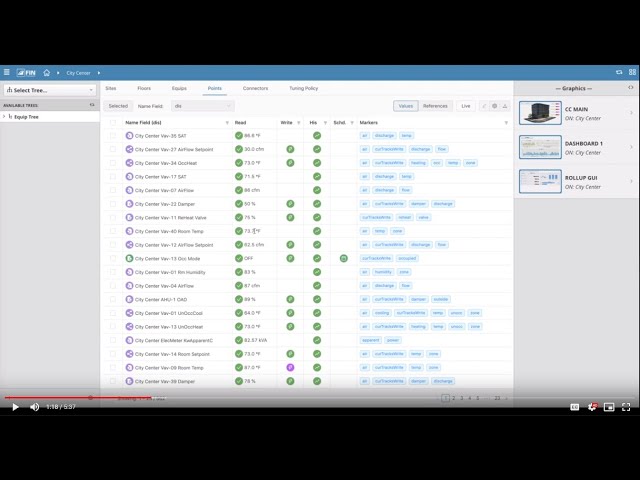Enter fullscreen in video player
This screenshot has height=480, width=640.
coord(626,407)
